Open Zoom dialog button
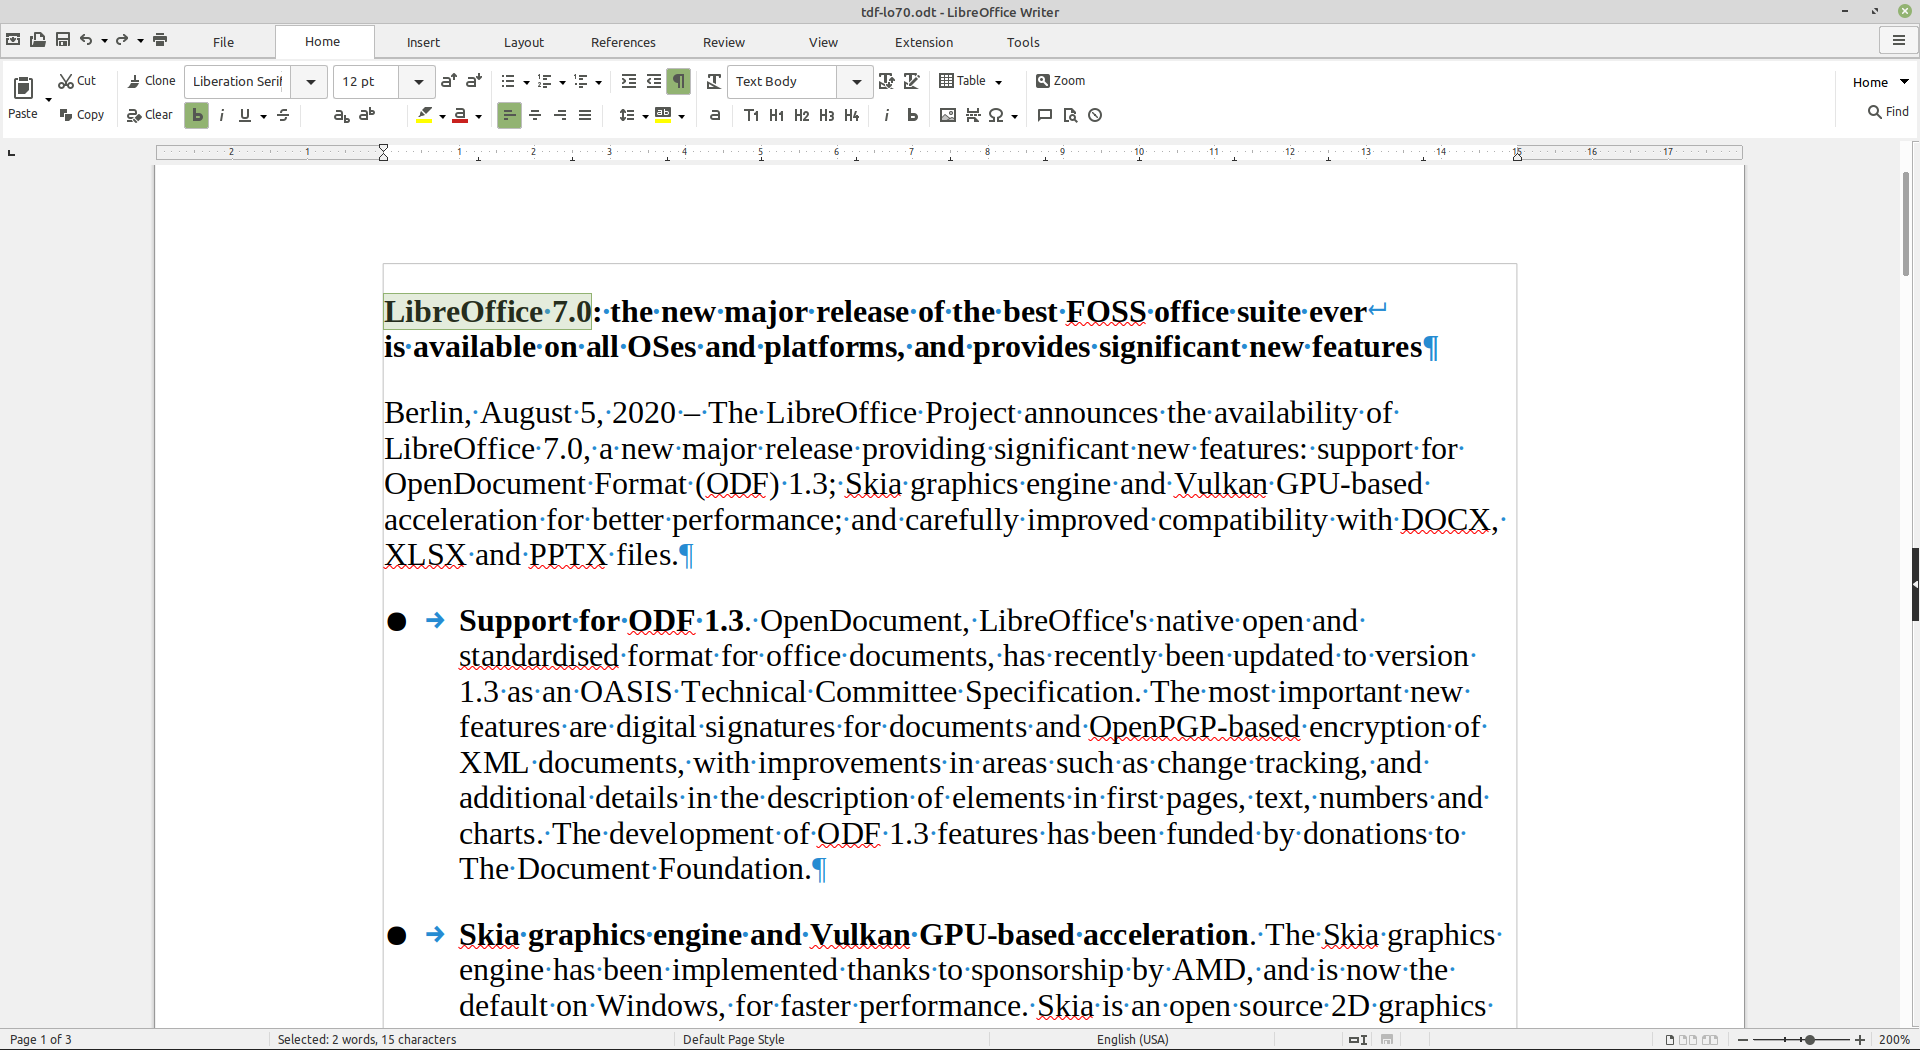Screen dimensions: 1920x1050 pyautogui.click(x=1061, y=81)
